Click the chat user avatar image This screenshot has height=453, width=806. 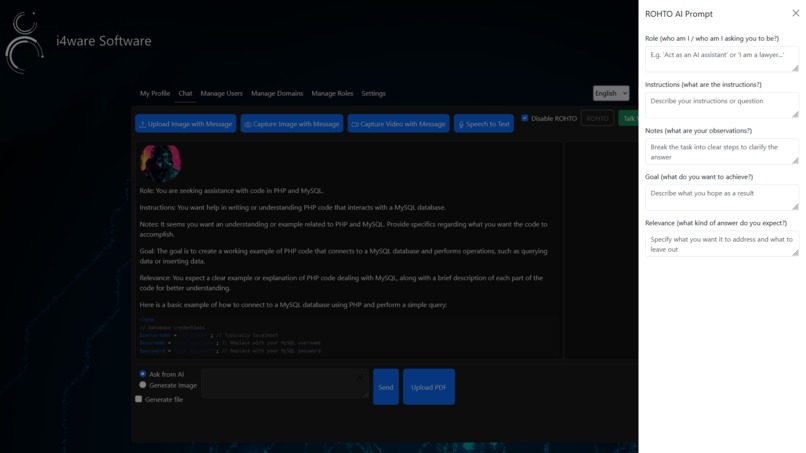coord(160,164)
